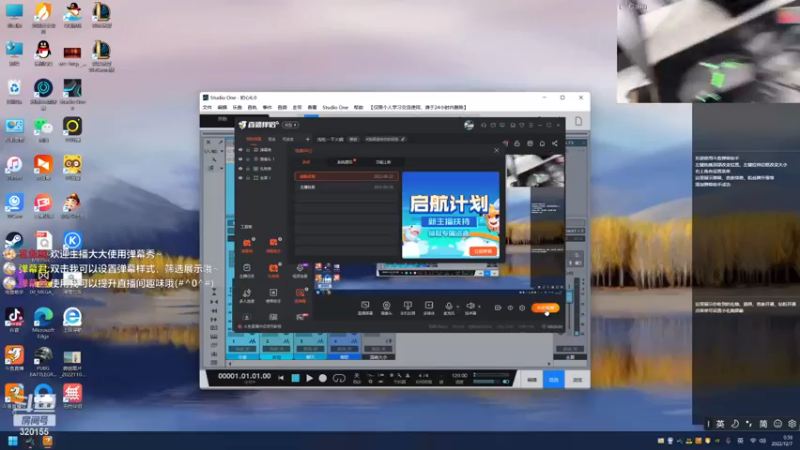Toggle the loop button in Studio One transport
The image size is (800, 450).
(x=339, y=379)
